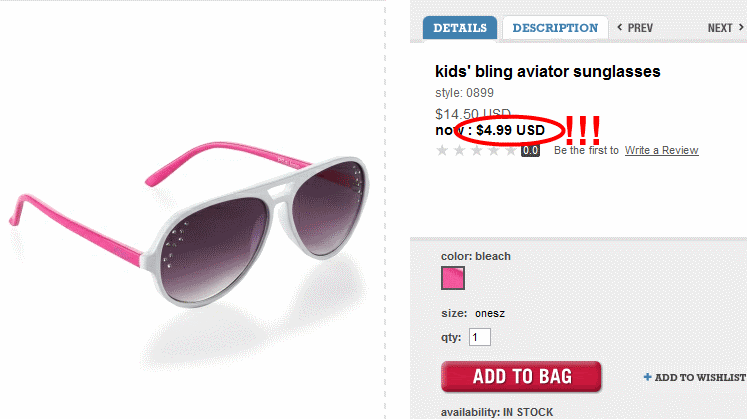Click the second rating star
The image size is (747, 419).
point(460,151)
